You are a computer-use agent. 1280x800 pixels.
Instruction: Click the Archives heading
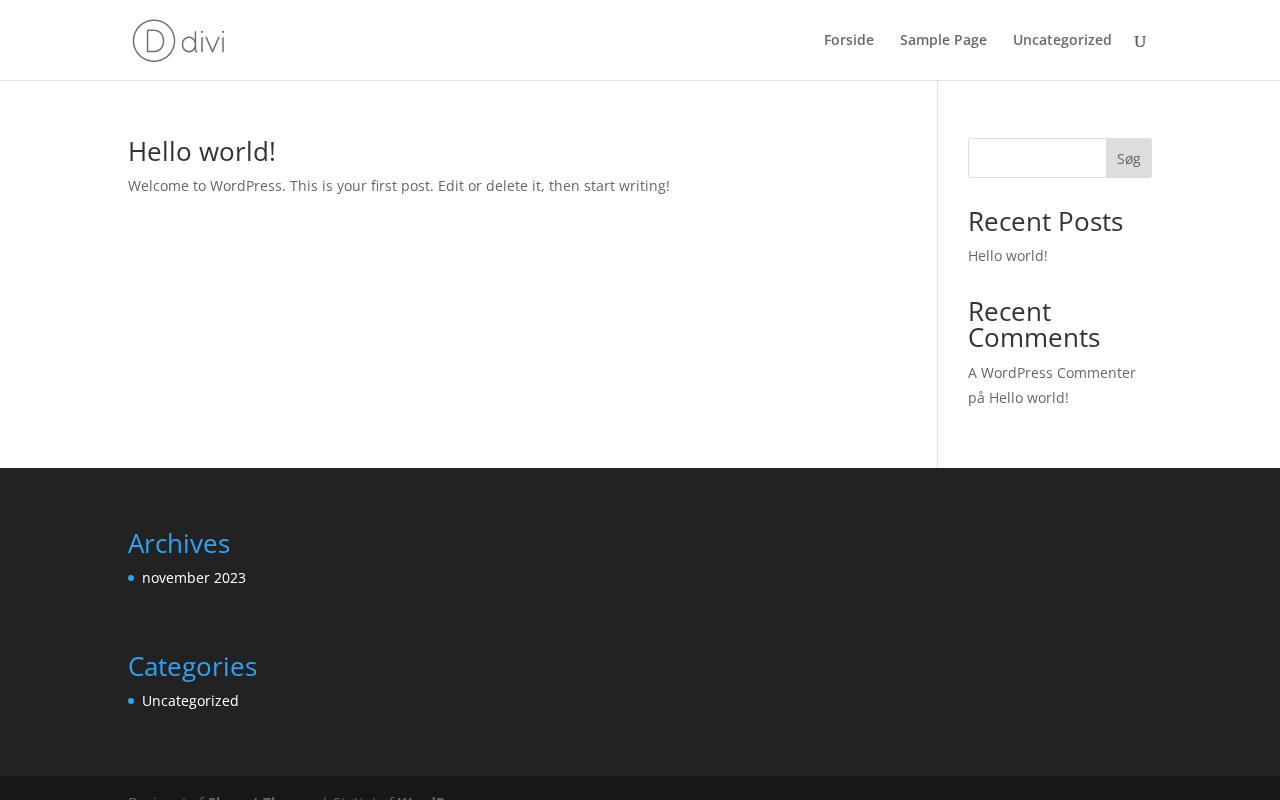coord(179,543)
